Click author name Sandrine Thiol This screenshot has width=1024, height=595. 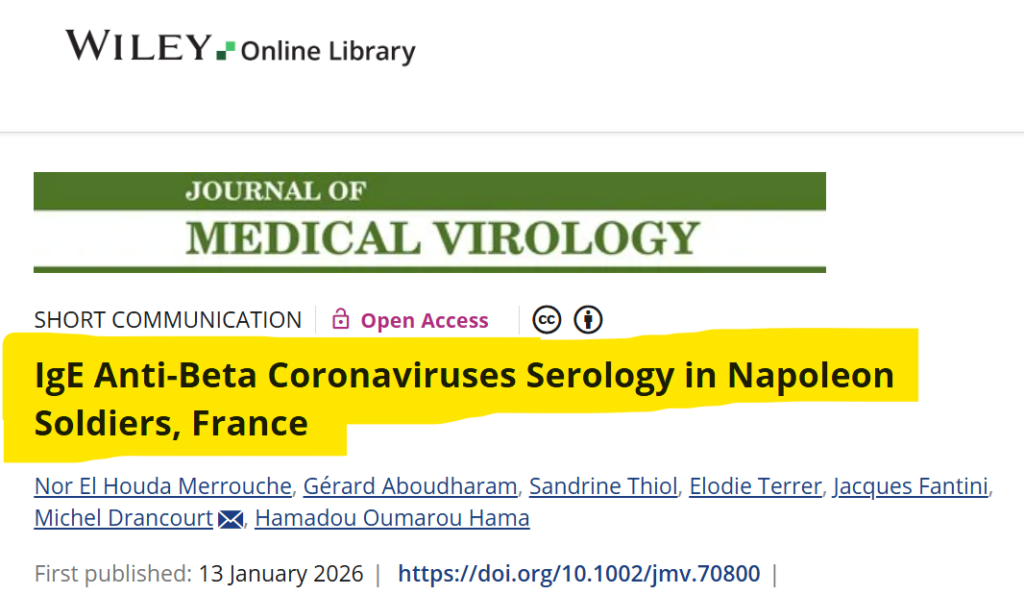[x=603, y=487]
